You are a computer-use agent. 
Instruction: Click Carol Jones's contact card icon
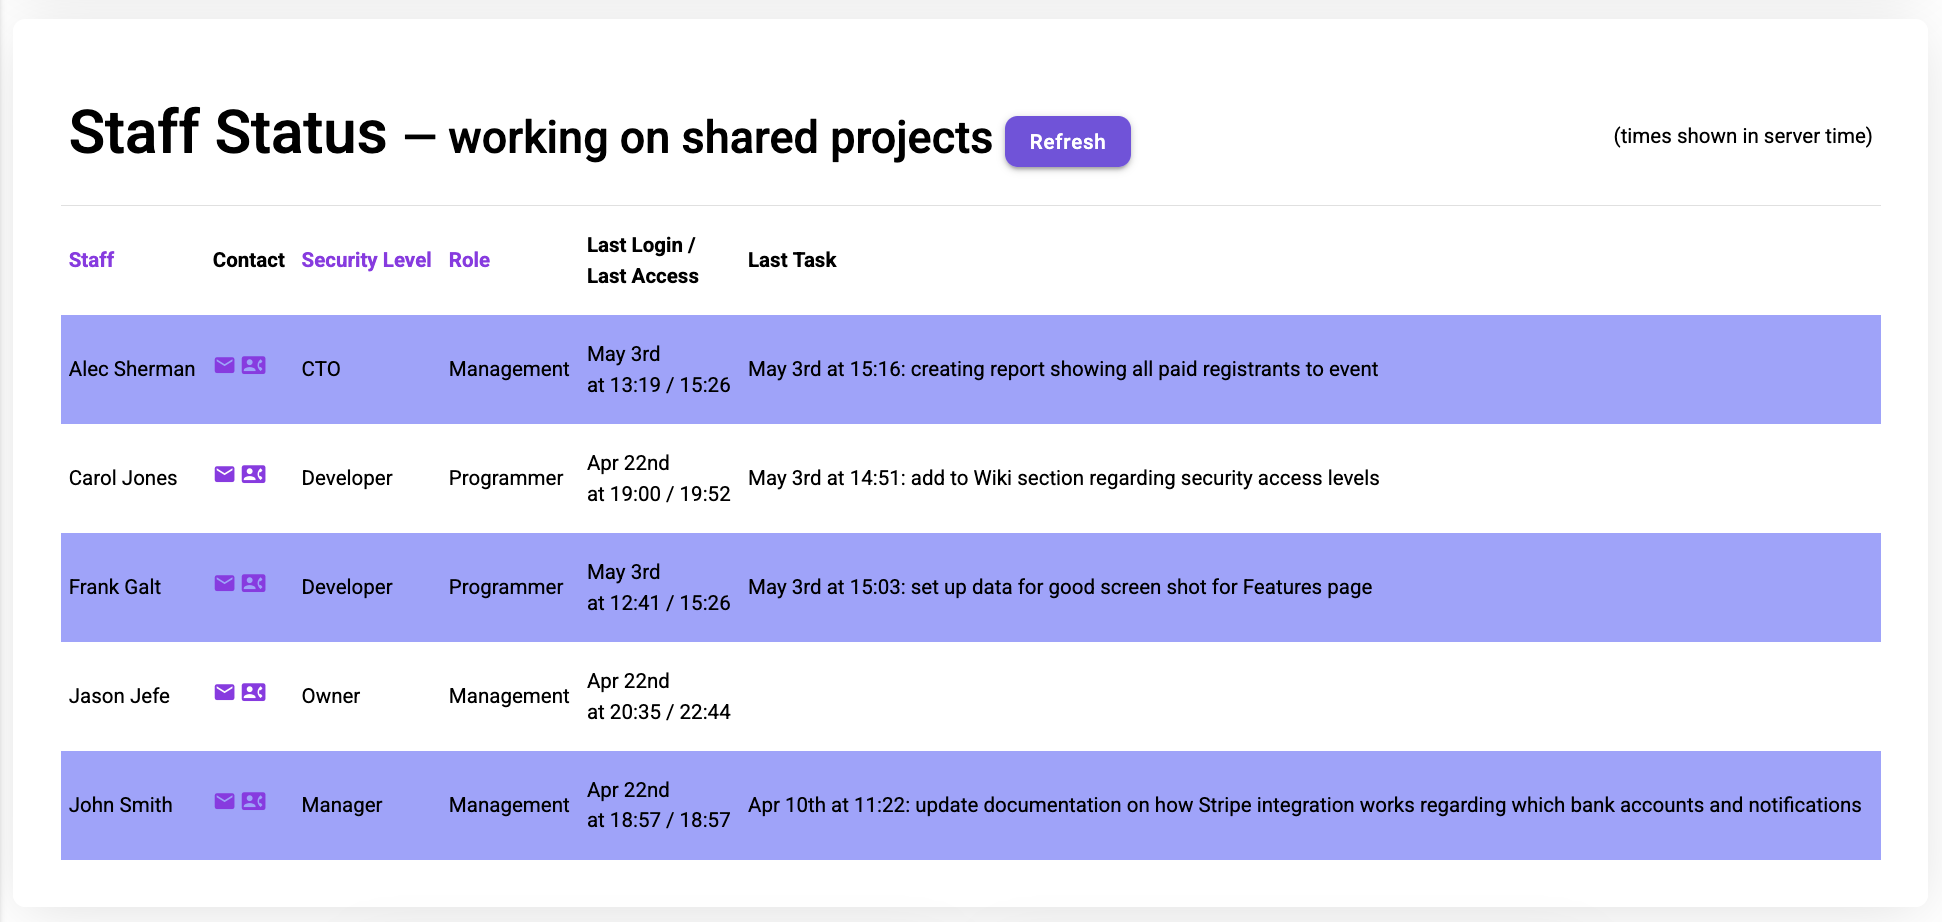253,475
